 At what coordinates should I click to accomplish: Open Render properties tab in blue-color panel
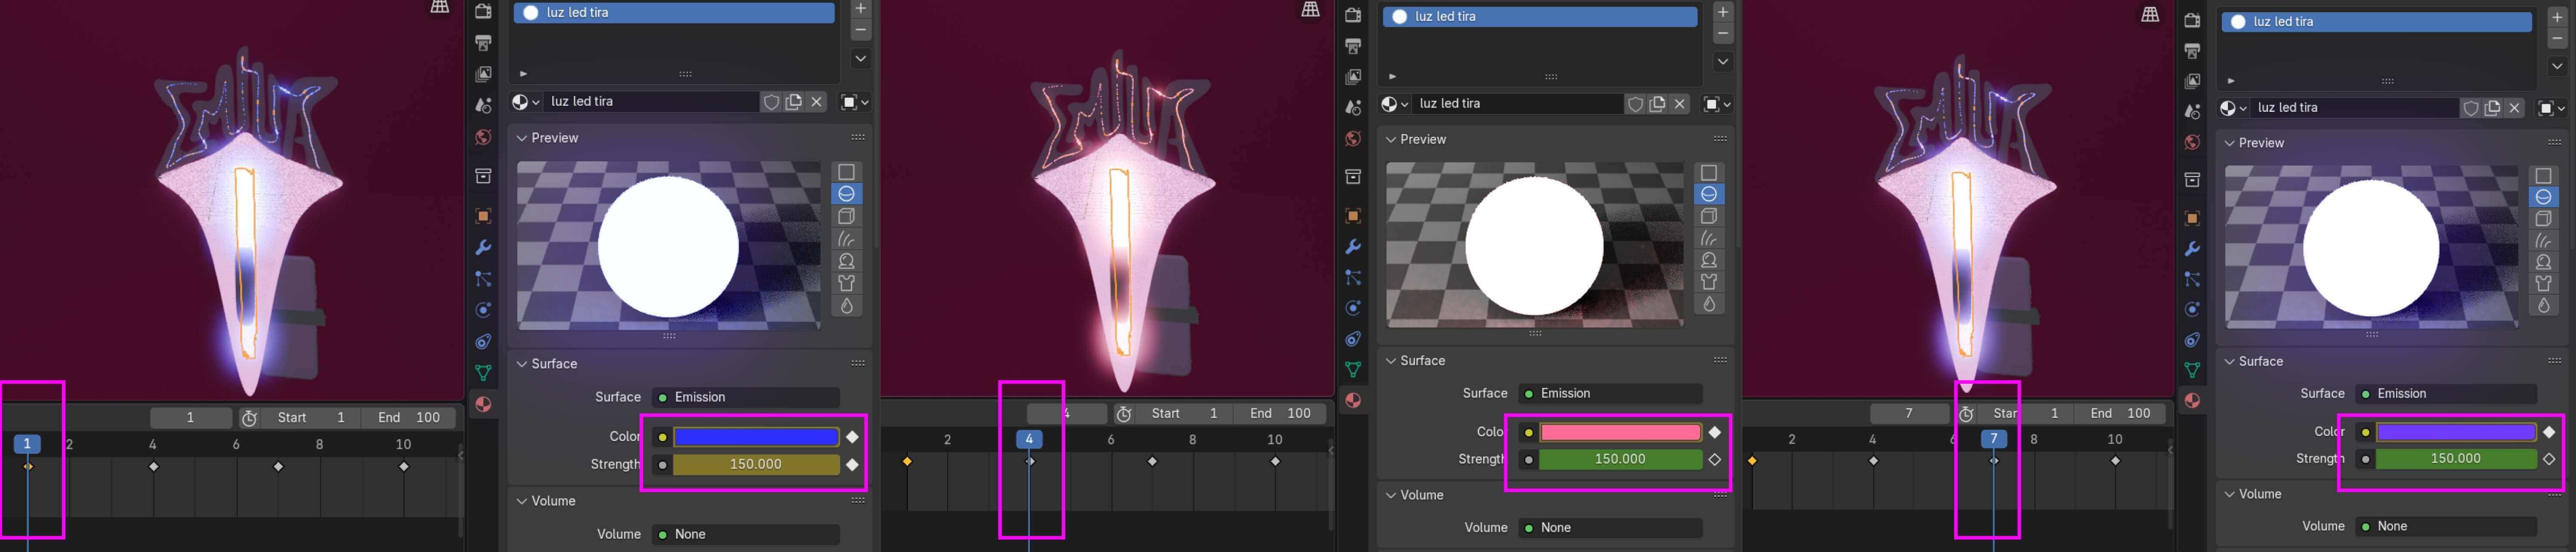[483, 12]
